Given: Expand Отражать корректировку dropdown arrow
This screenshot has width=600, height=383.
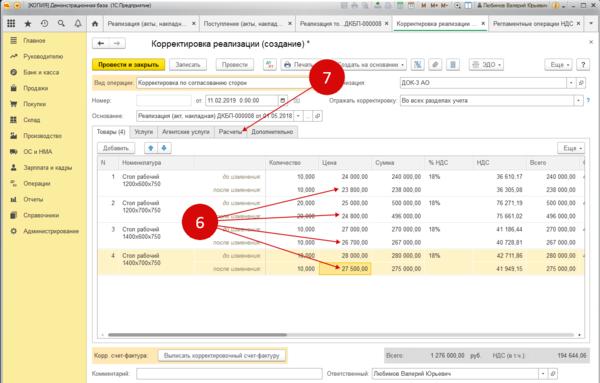Looking at the screenshot, I should (578, 101).
